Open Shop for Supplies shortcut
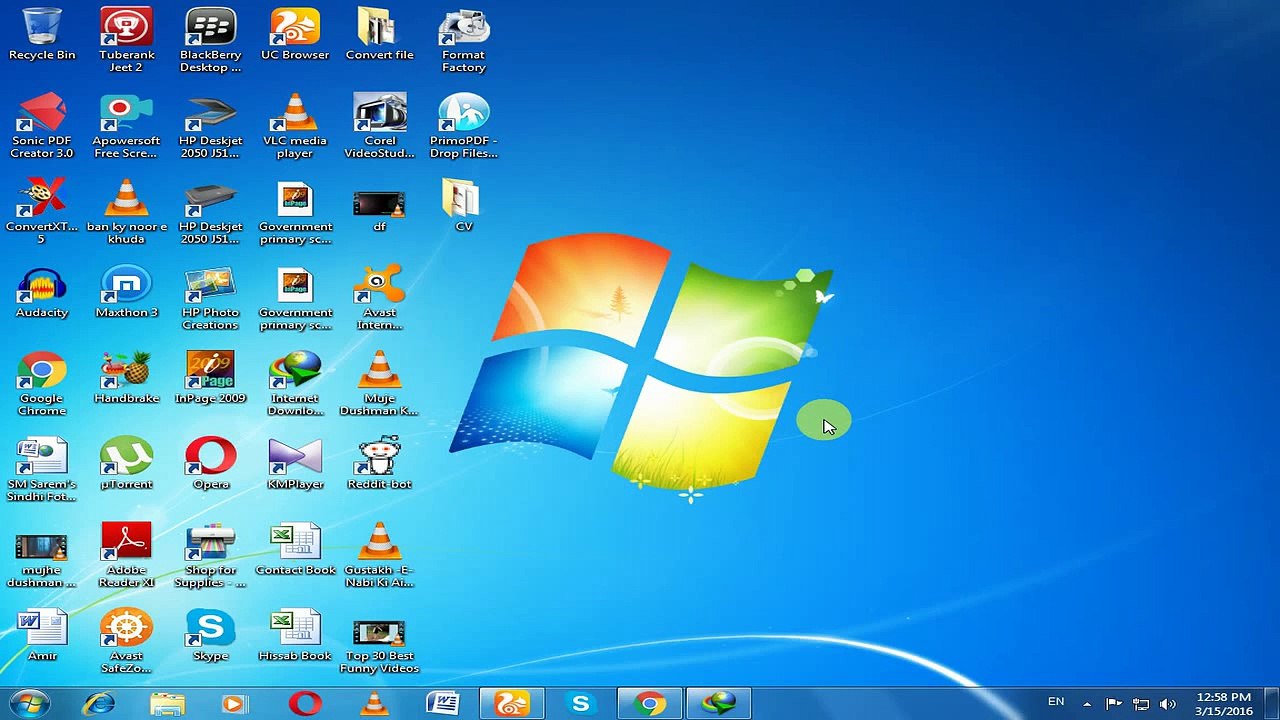 (210, 555)
